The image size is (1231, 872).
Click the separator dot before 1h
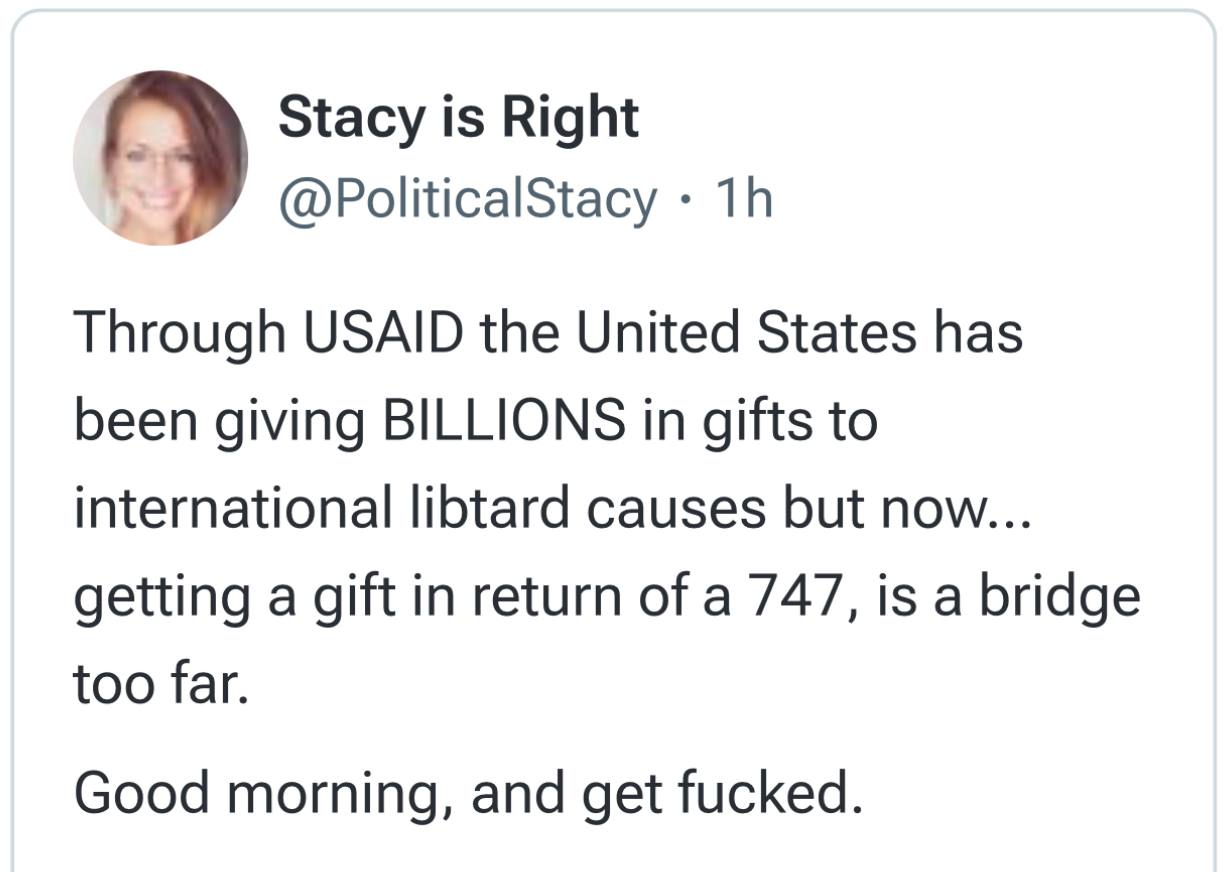coord(681,199)
